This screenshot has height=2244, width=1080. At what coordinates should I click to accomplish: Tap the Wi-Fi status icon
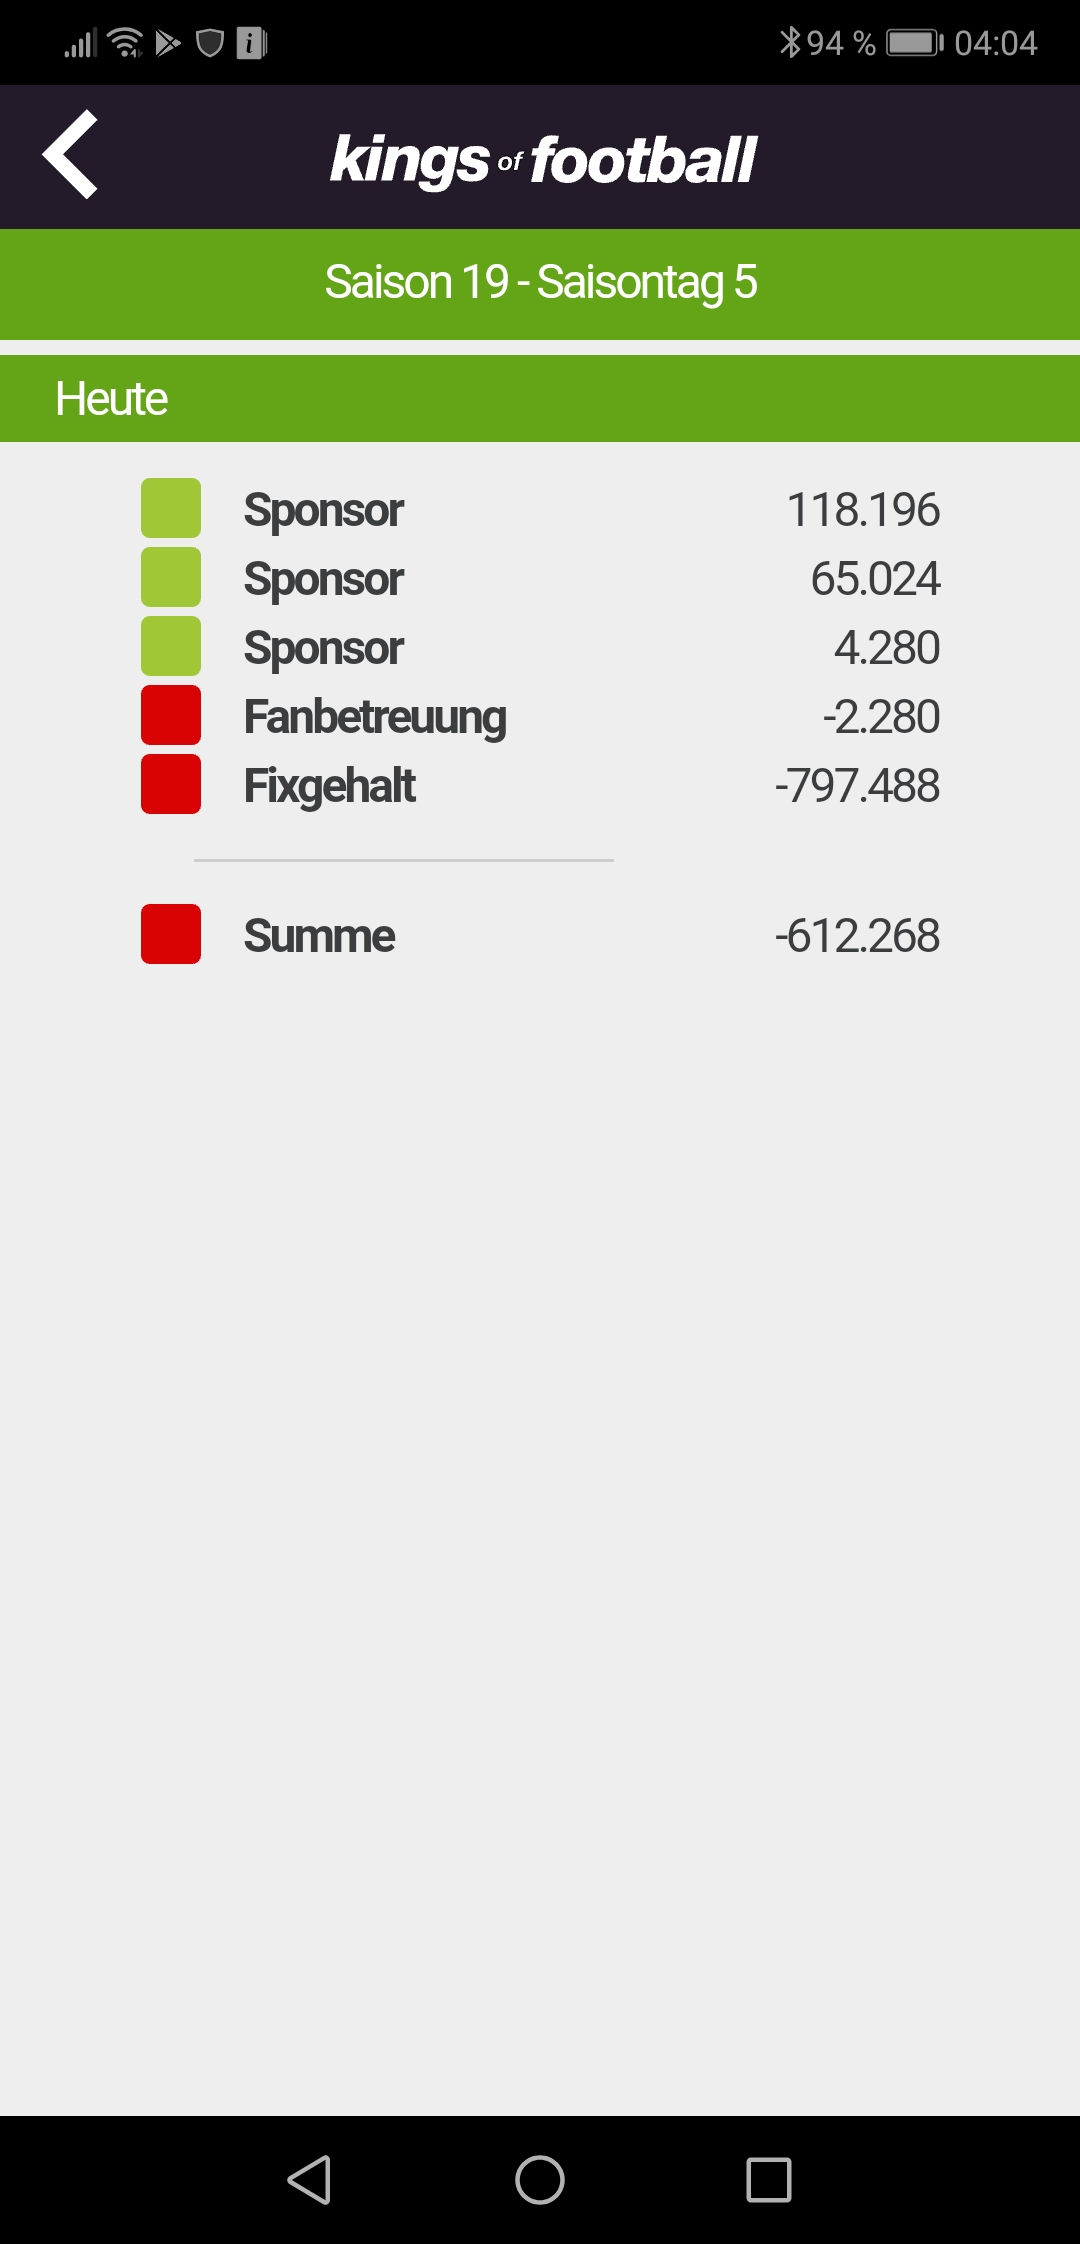pyautogui.click(x=125, y=42)
